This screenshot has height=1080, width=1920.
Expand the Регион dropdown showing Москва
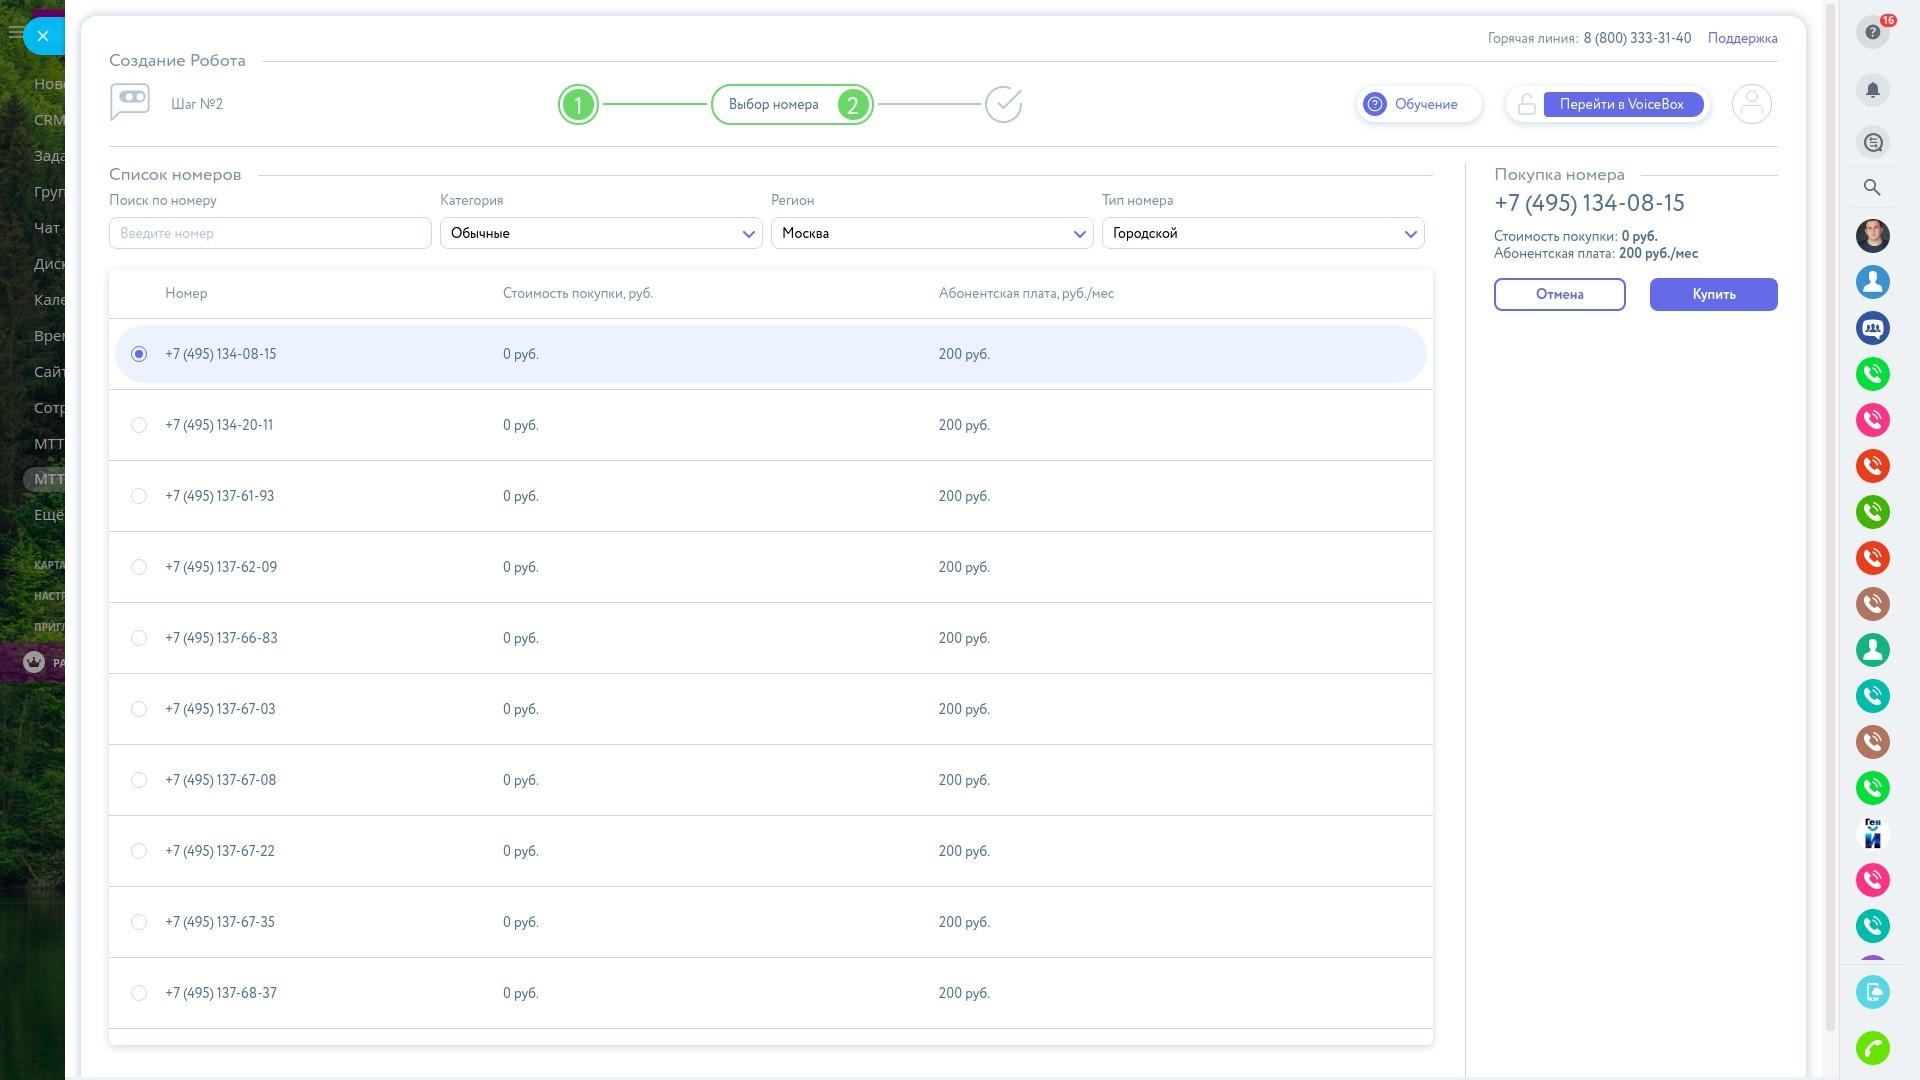931,233
